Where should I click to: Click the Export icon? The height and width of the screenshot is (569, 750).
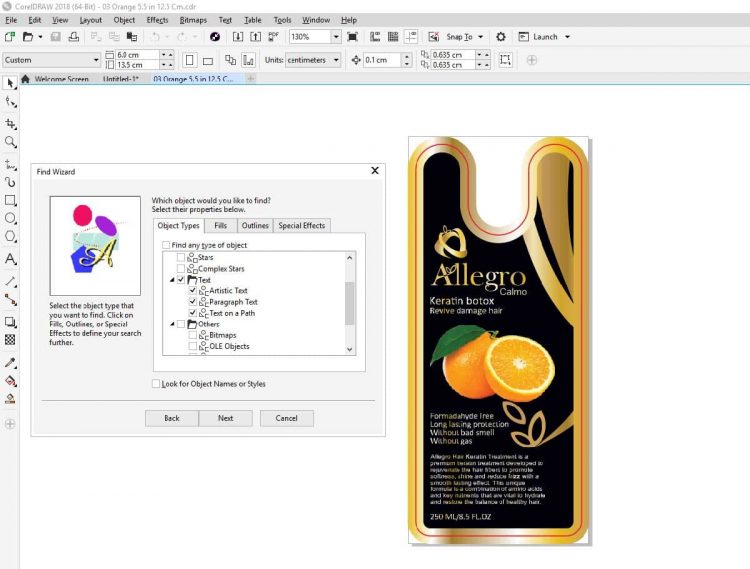click(x=255, y=37)
